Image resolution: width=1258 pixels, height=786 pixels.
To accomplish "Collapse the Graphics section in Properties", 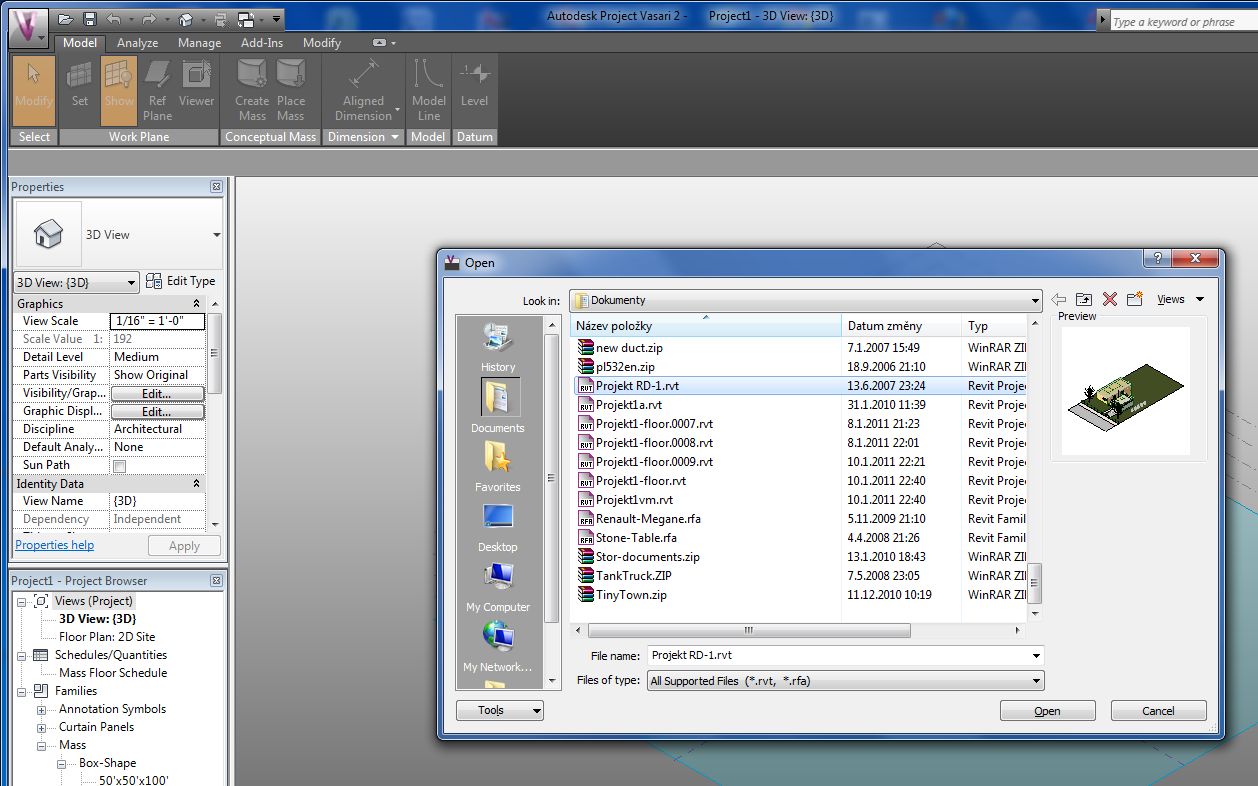I will [x=196, y=304].
